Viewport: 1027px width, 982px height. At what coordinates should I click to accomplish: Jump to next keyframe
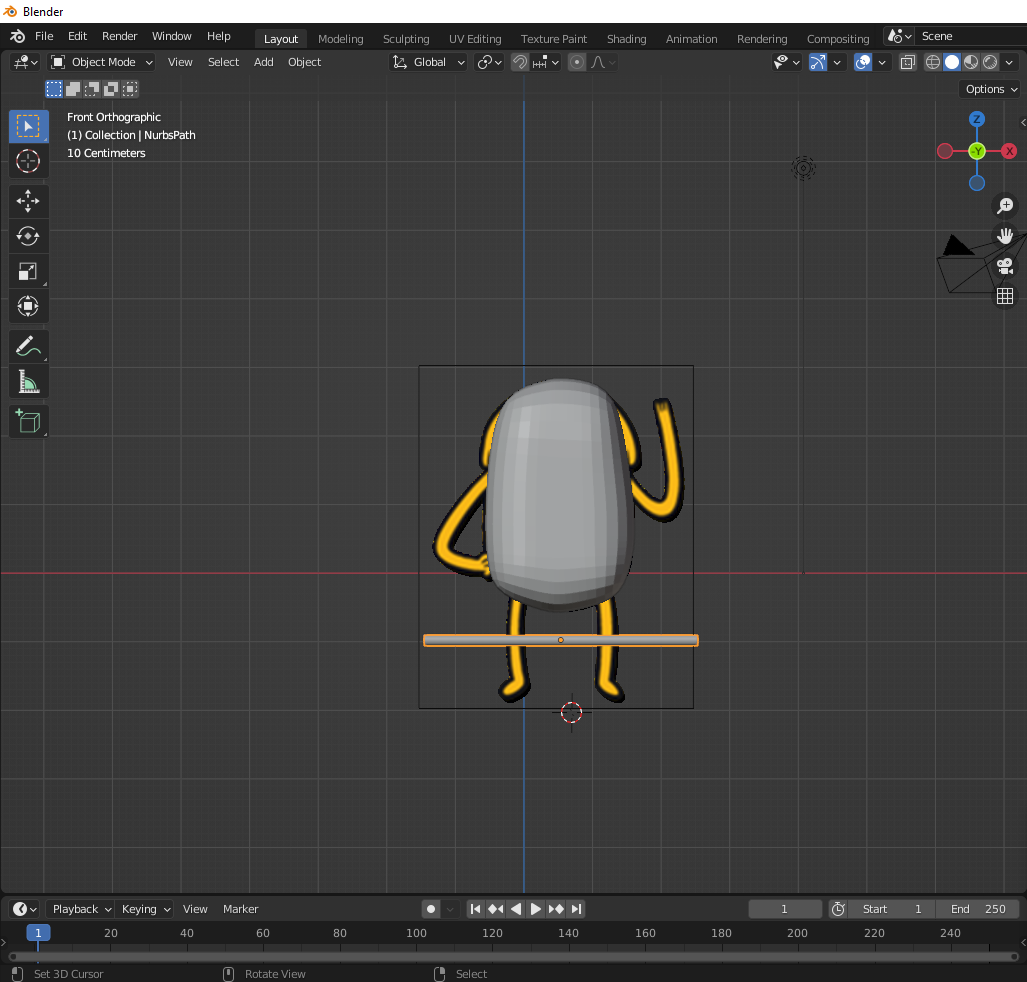coord(556,909)
